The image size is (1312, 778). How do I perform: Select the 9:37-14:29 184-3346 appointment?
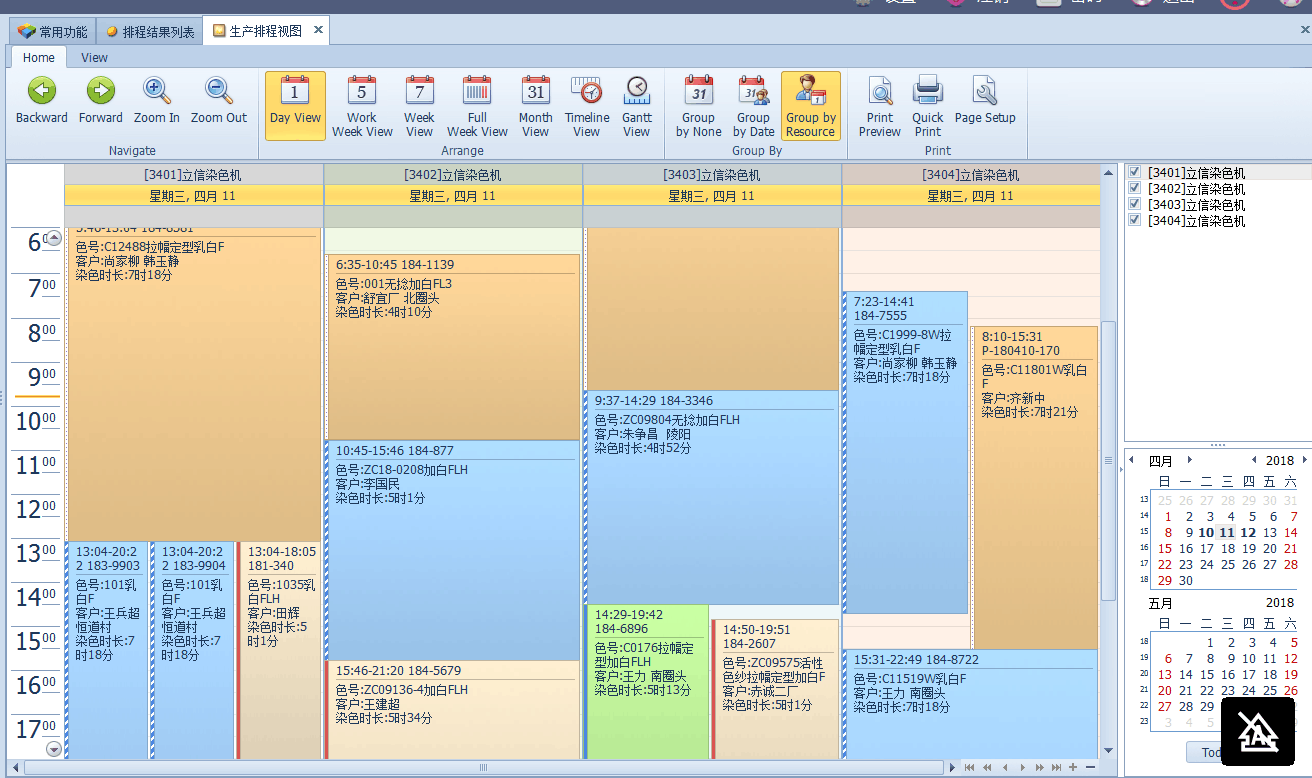711,497
